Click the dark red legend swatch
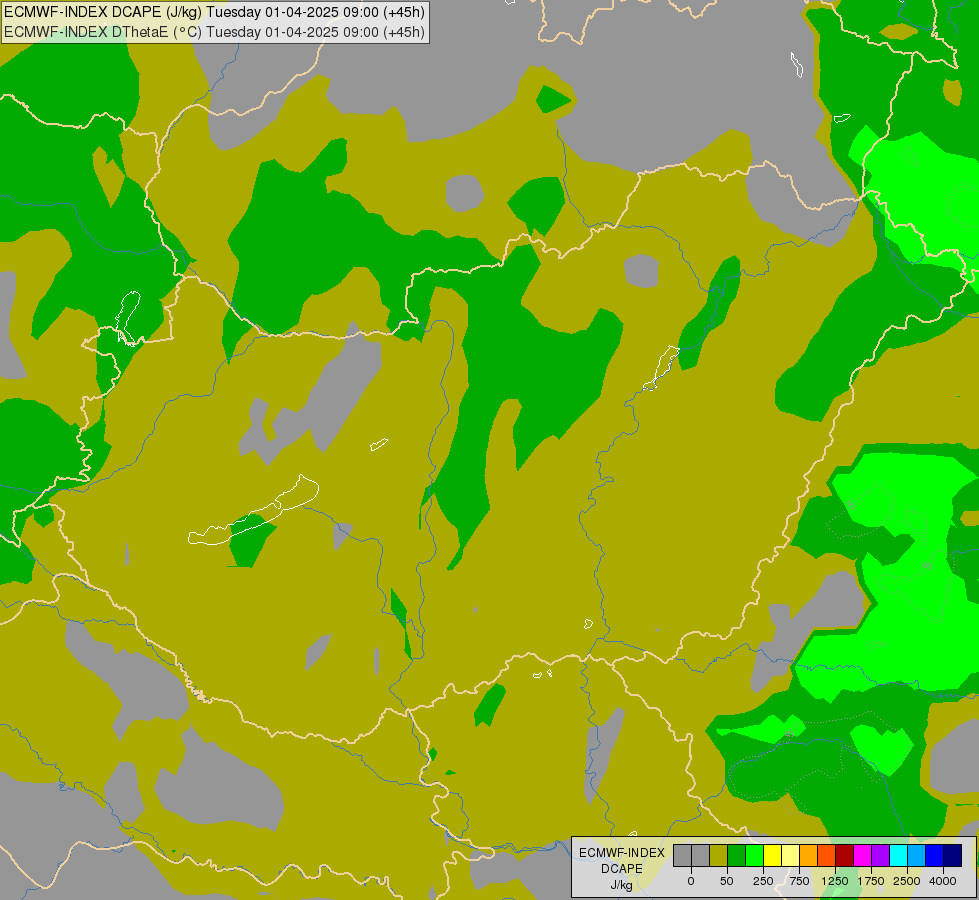 [845, 855]
